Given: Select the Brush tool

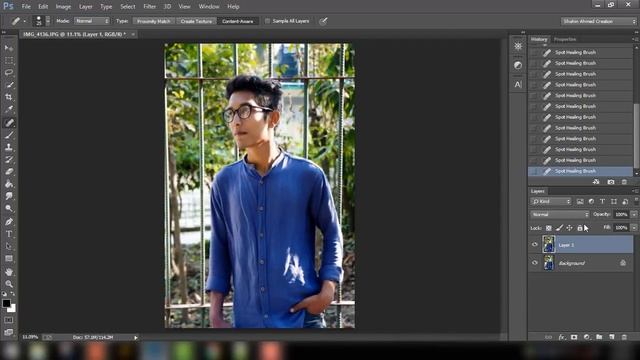Looking at the screenshot, I should click(9, 135).
